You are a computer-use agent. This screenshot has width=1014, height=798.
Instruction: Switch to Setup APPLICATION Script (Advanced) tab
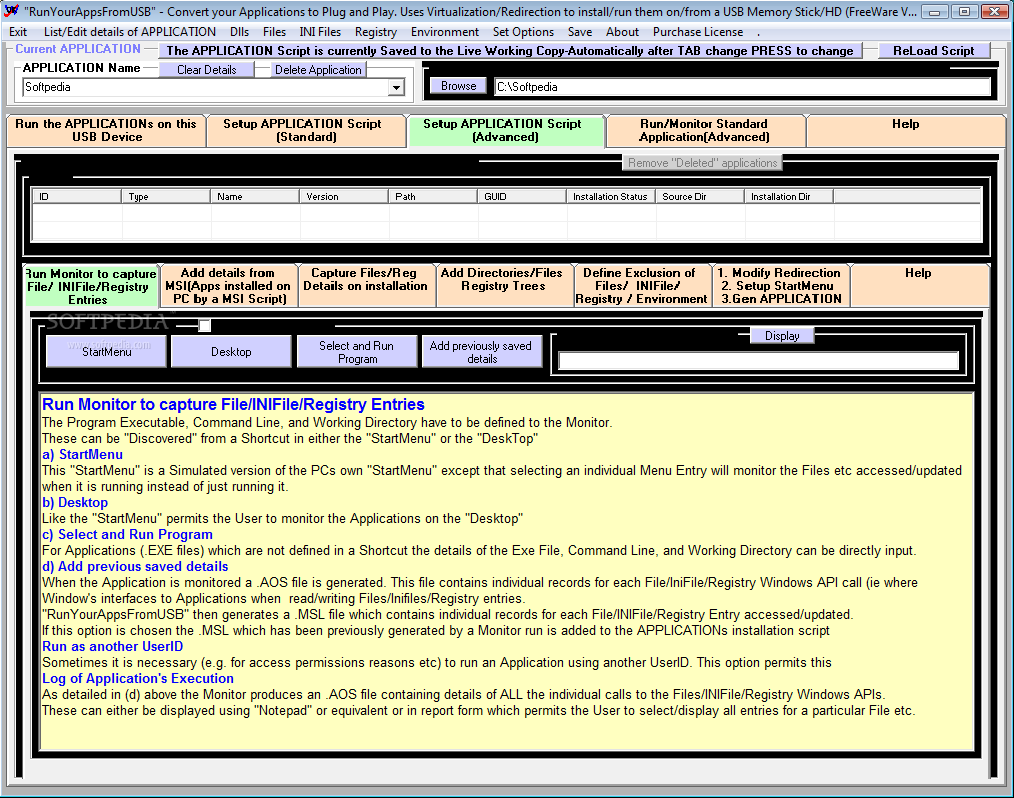pos(506,131)
